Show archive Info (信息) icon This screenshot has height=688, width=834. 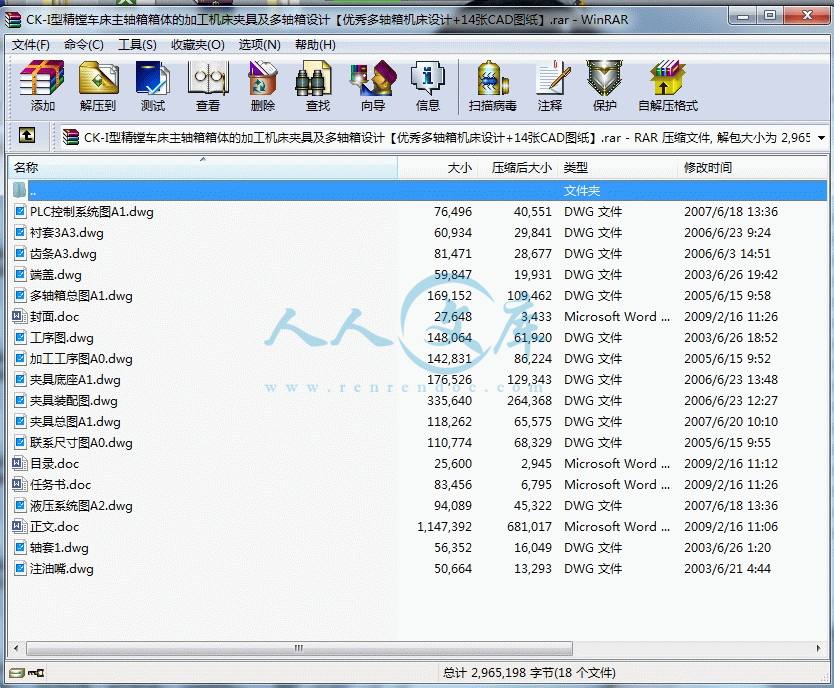428,86
